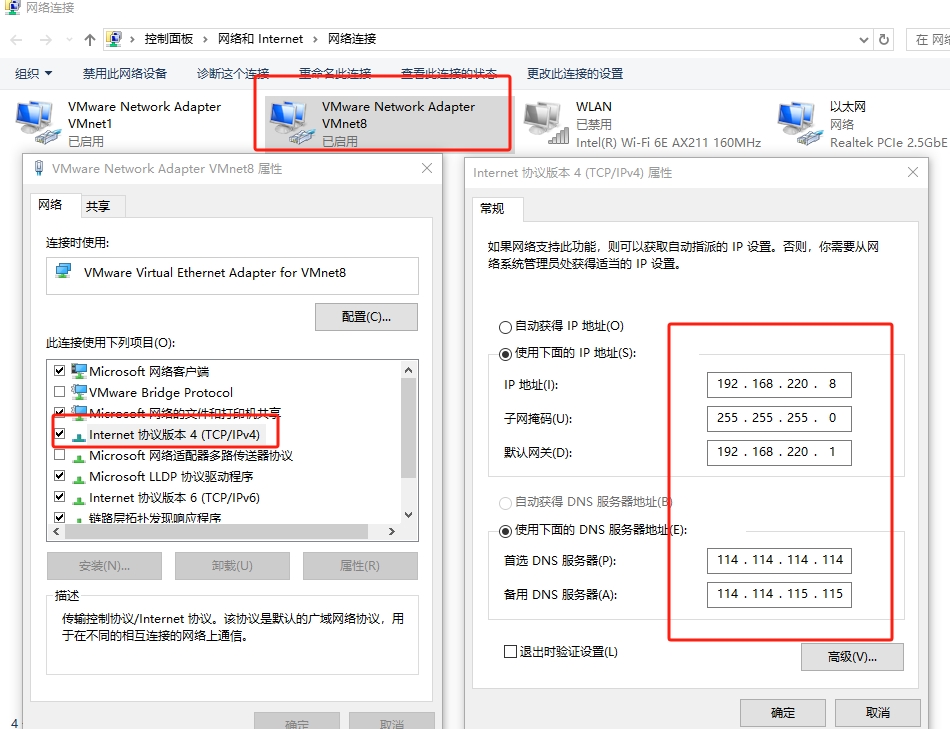Switch to the 共享 tab

point(98,206)
